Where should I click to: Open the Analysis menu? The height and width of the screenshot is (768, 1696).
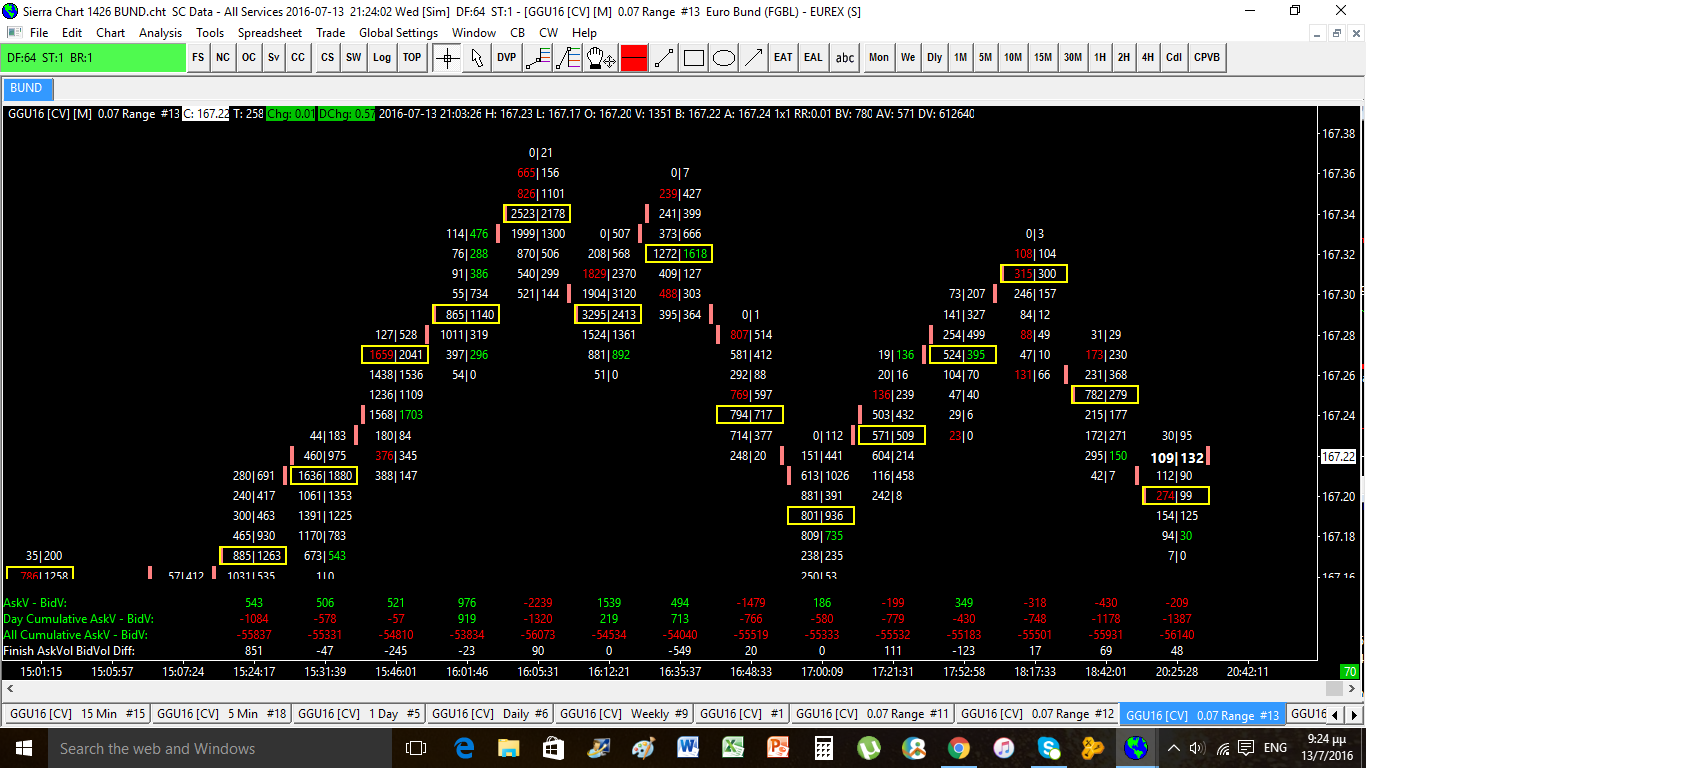coord(160,33)
